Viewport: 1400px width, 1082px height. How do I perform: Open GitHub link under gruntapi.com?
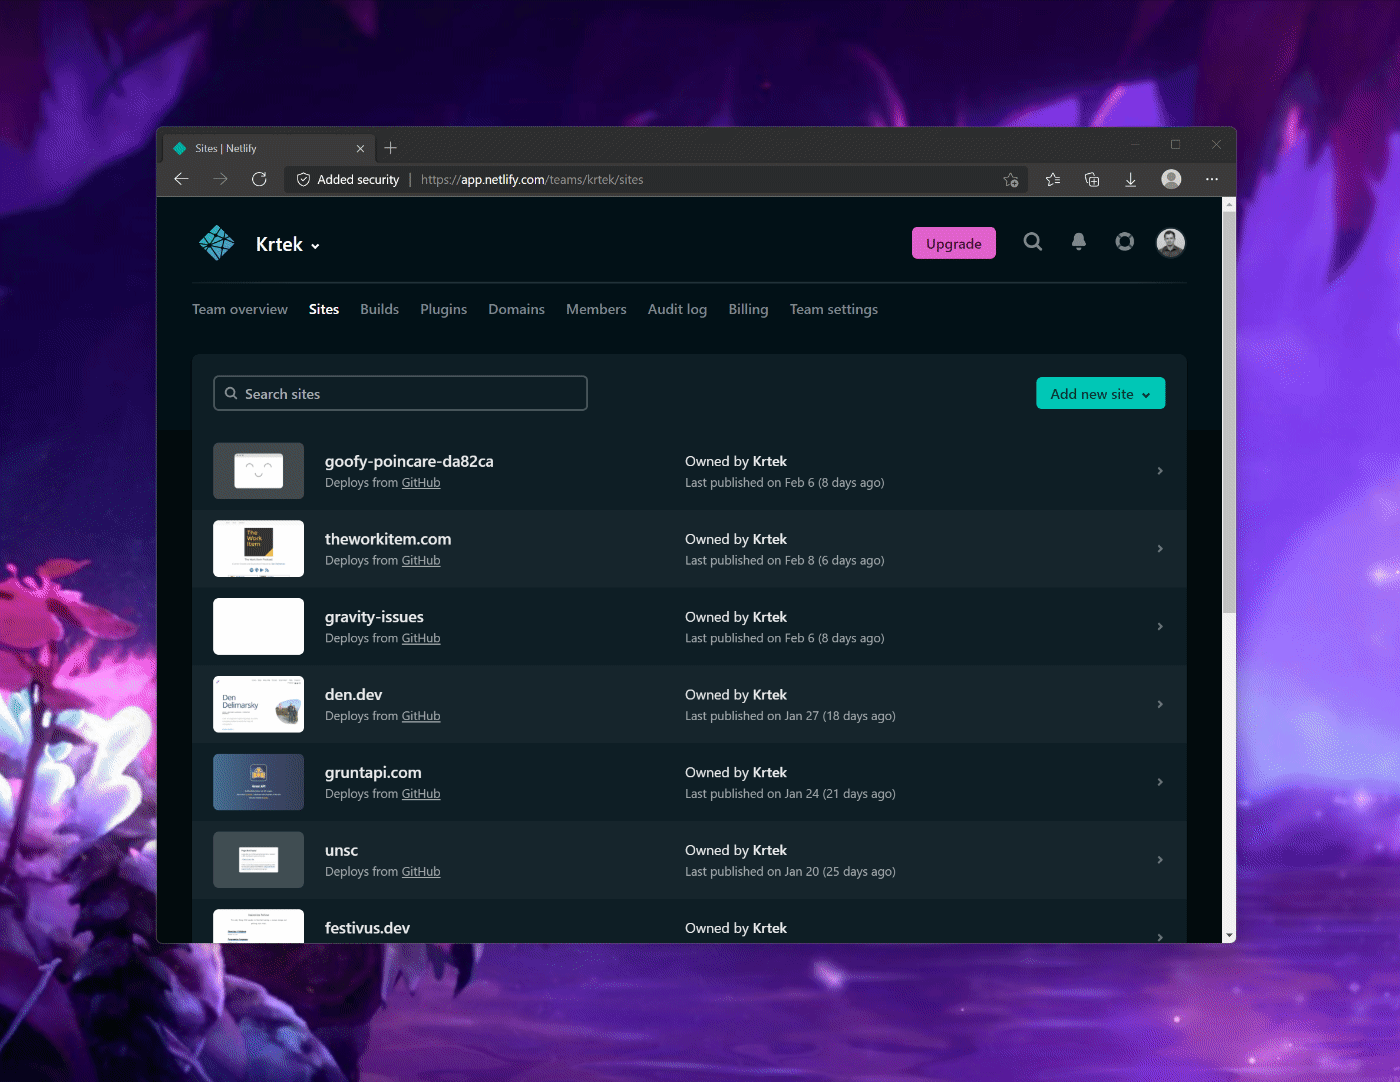[421, 794]
